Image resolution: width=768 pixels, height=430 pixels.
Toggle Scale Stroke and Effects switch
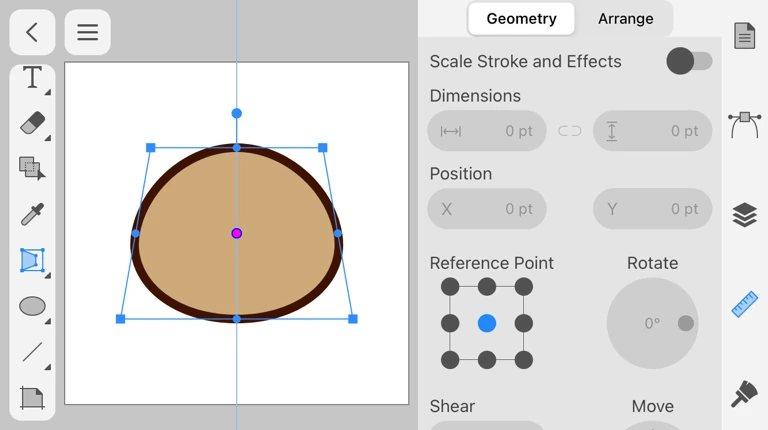coord(689,61)
